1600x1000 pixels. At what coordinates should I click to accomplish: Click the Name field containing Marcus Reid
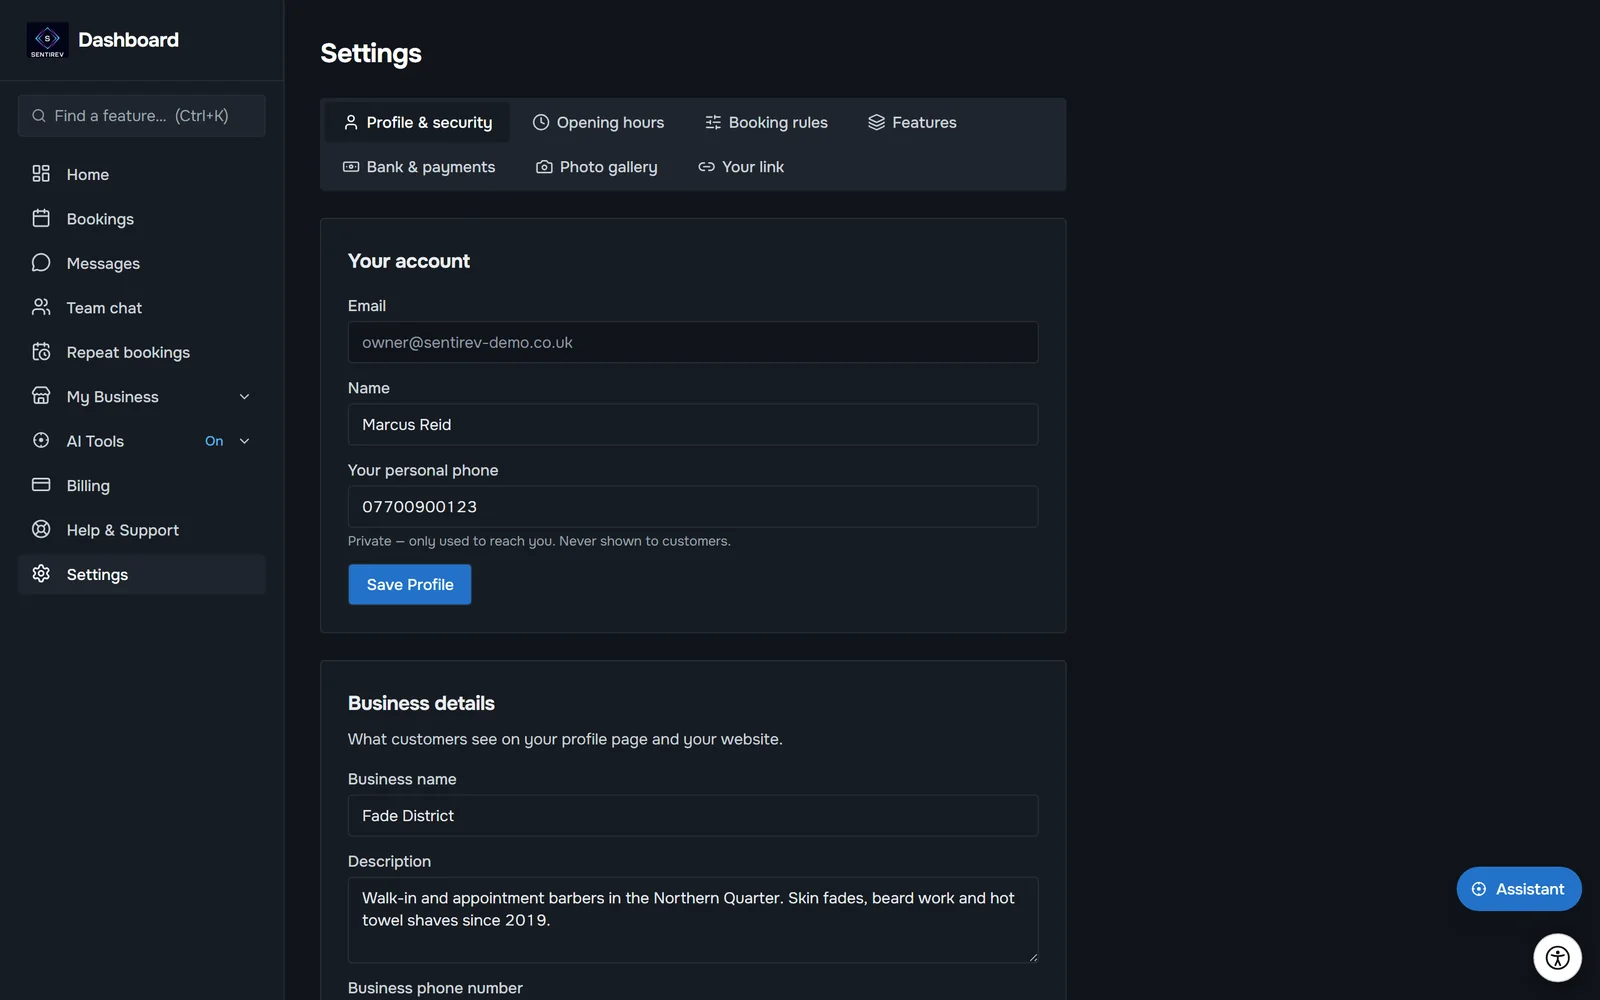[693, 424]
